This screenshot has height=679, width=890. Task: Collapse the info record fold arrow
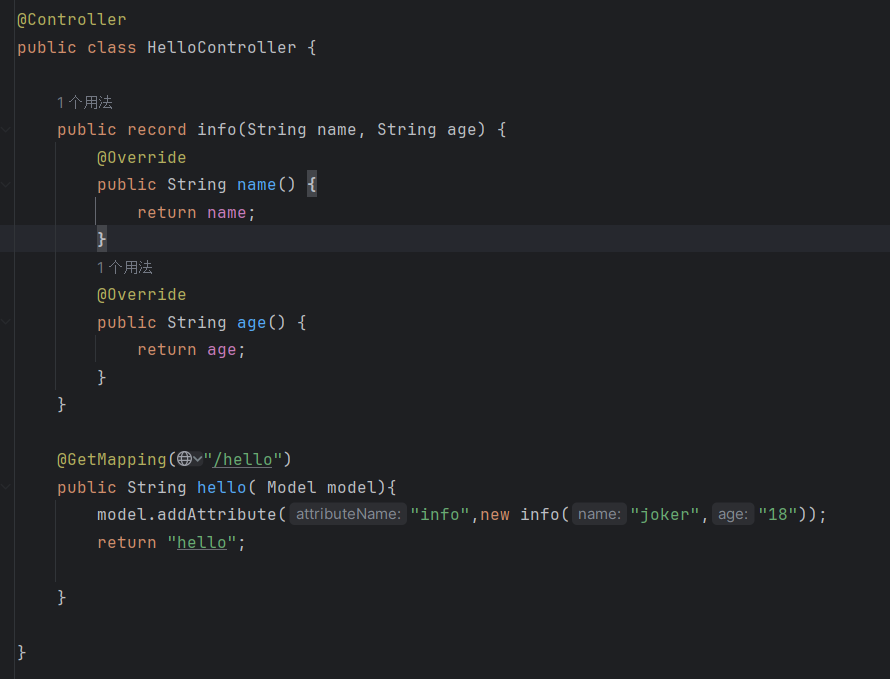[x=7, y=130]
